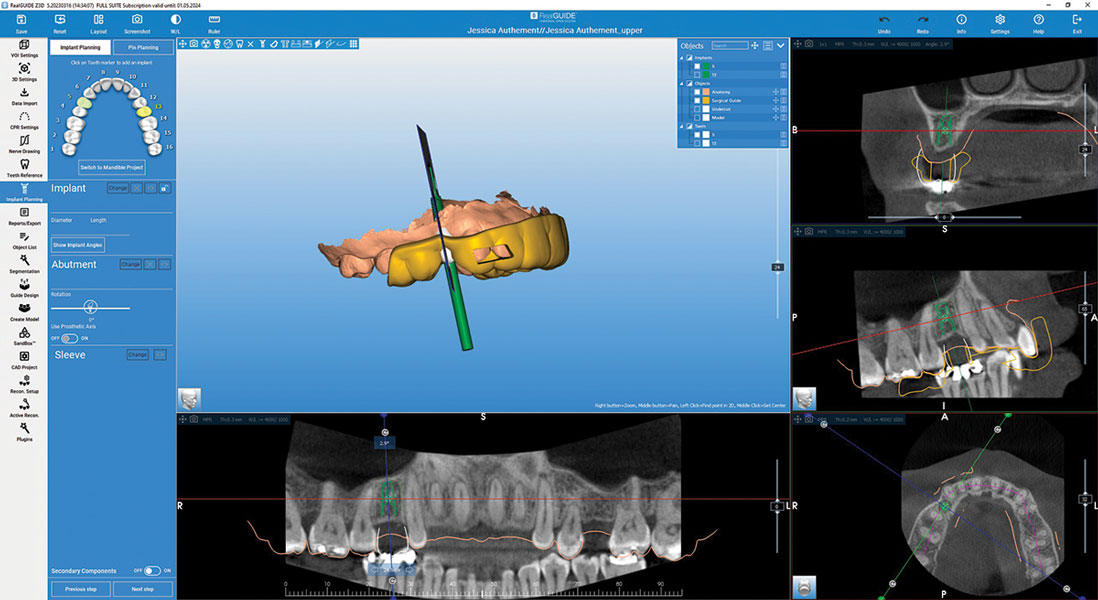Collapse the Teeth group in Objects tree
The height and width of the screenshot is (600, 1098).
pyautogui.click(x=681, y=126)
